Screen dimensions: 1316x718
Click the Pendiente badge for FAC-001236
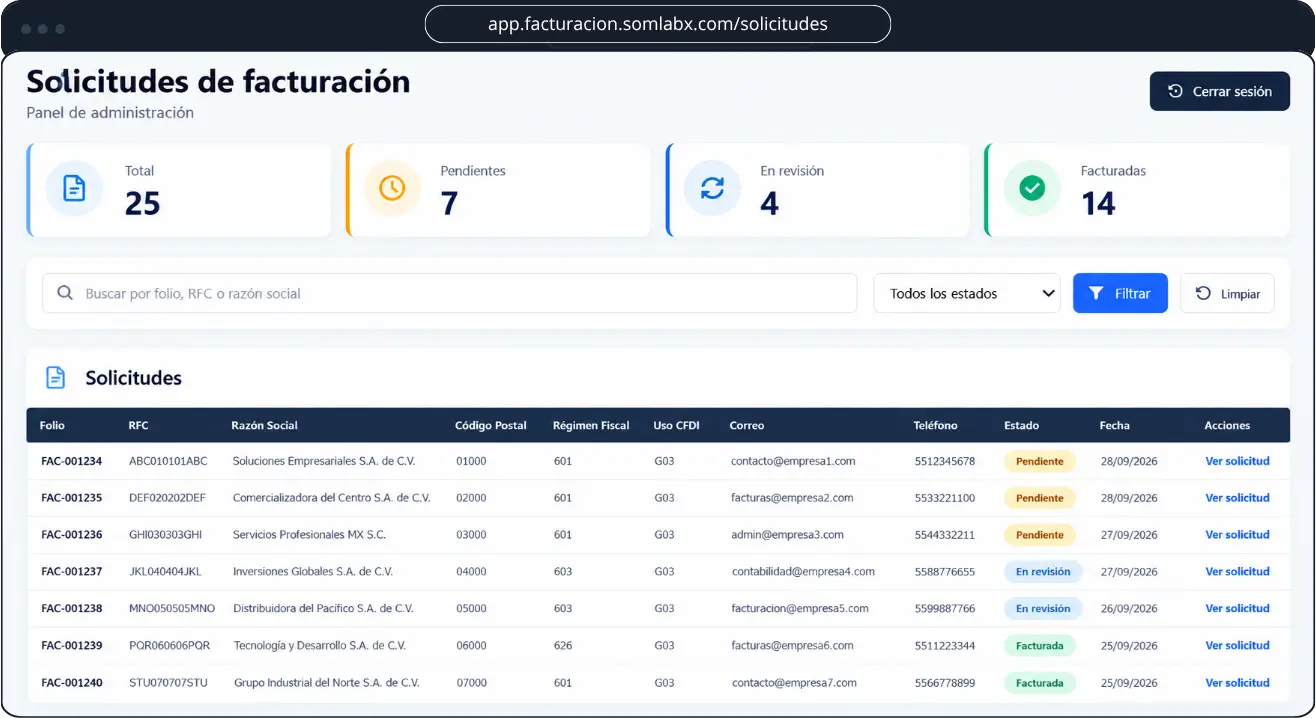[1040, 535]
